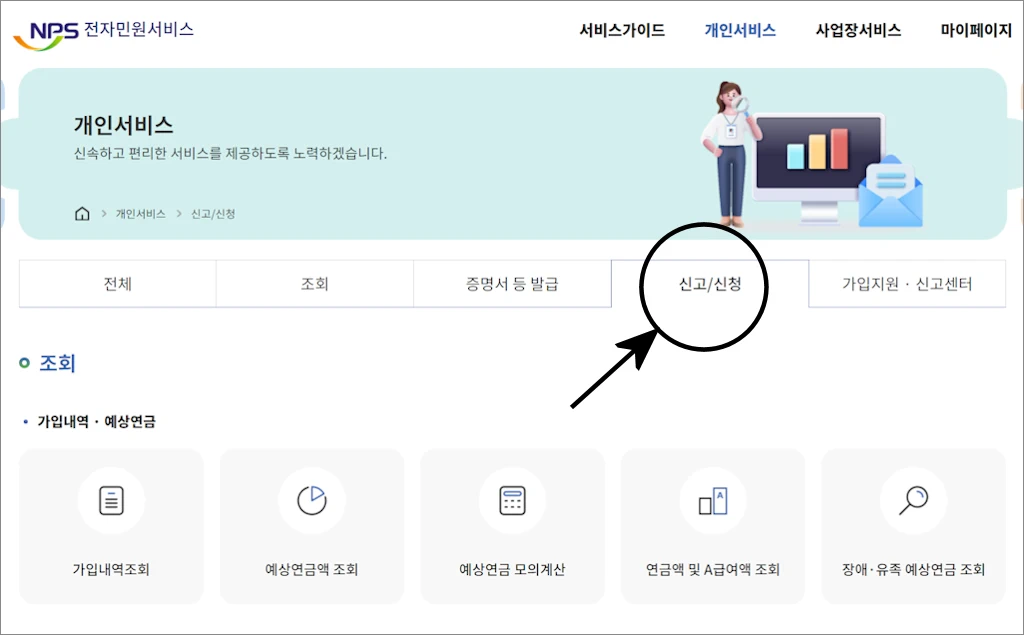Click the 예상연금액 조회 pie chart icon

(x=312, y=500)
